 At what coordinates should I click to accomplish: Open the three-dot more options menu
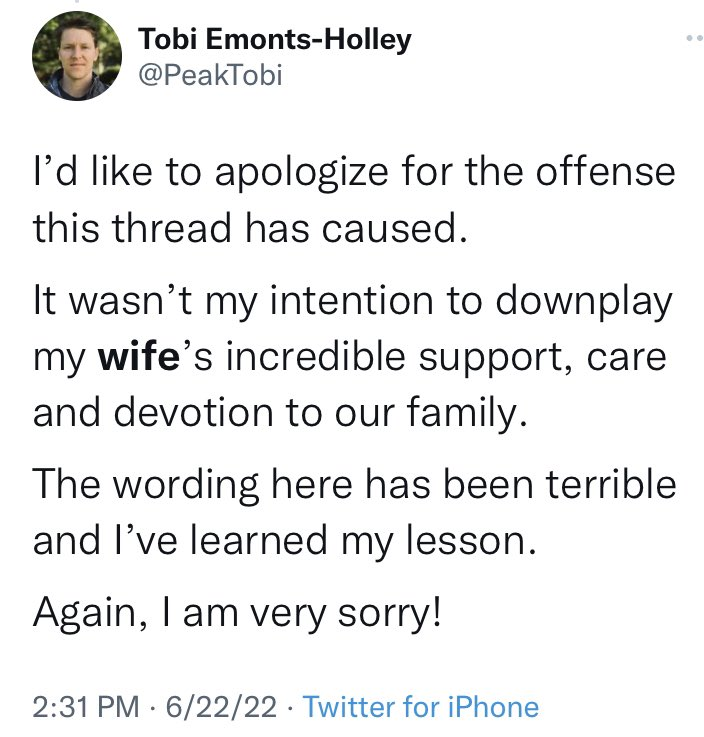[x=695, y=39]
